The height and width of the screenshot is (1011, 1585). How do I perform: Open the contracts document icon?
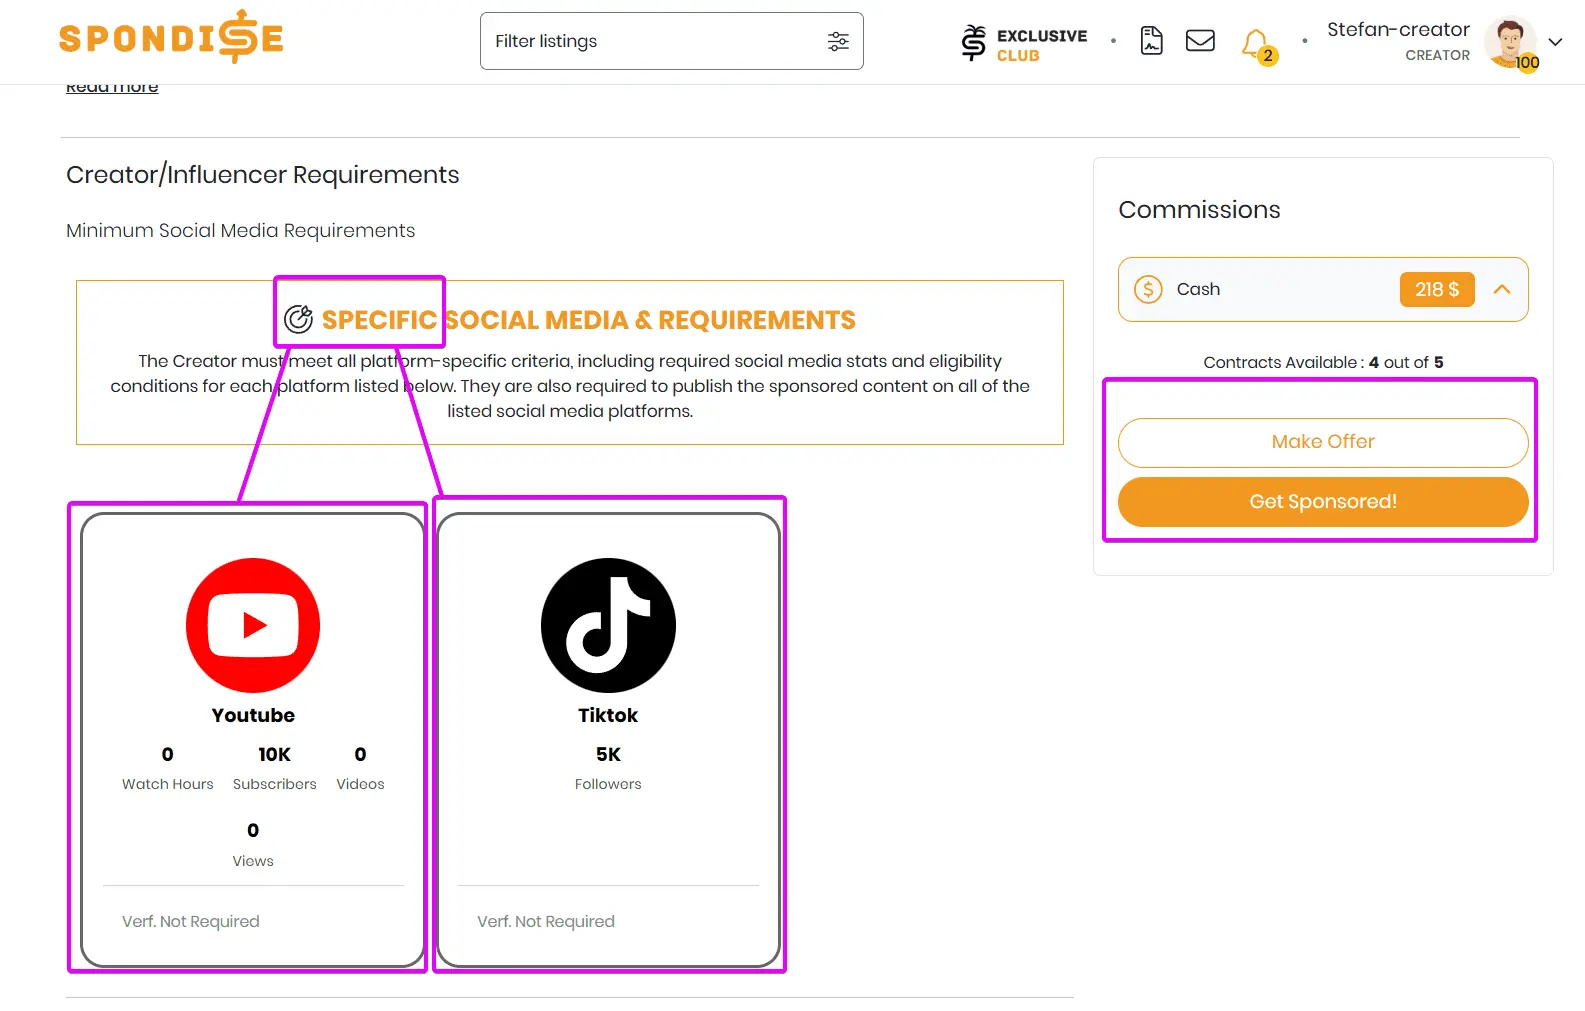[x=1152, y=41]
